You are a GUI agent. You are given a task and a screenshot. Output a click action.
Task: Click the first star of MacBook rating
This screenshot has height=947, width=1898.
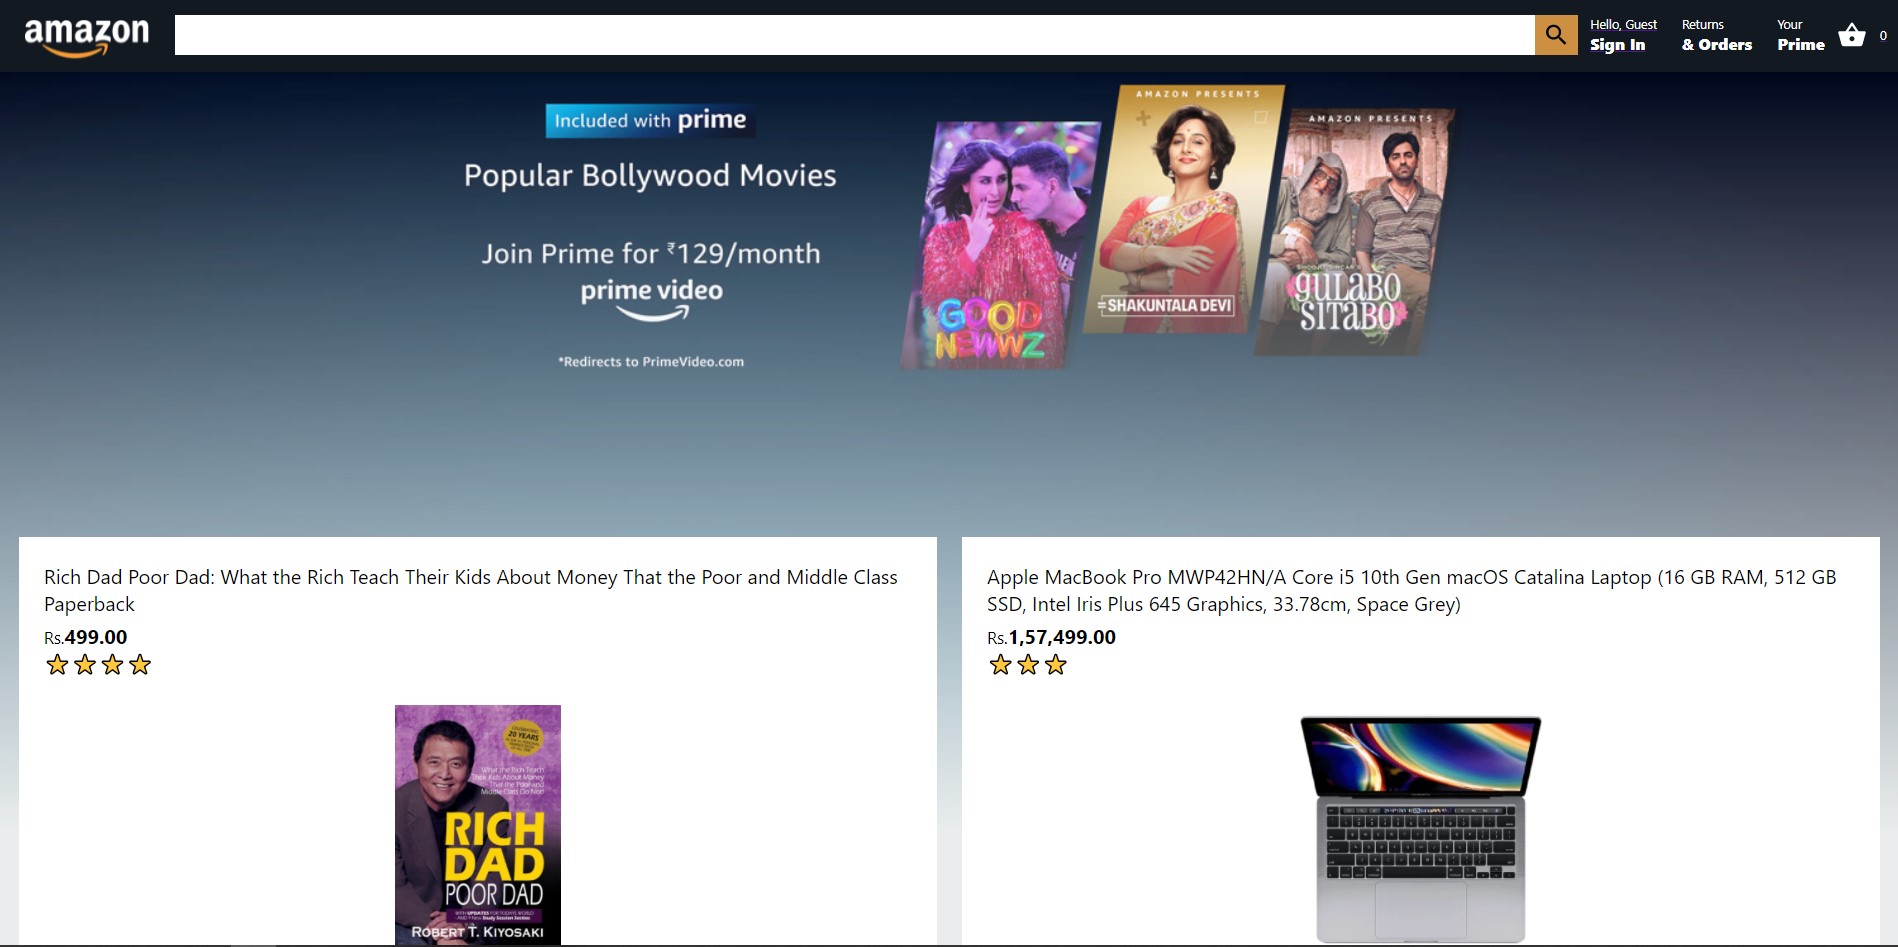(1000, 665)
